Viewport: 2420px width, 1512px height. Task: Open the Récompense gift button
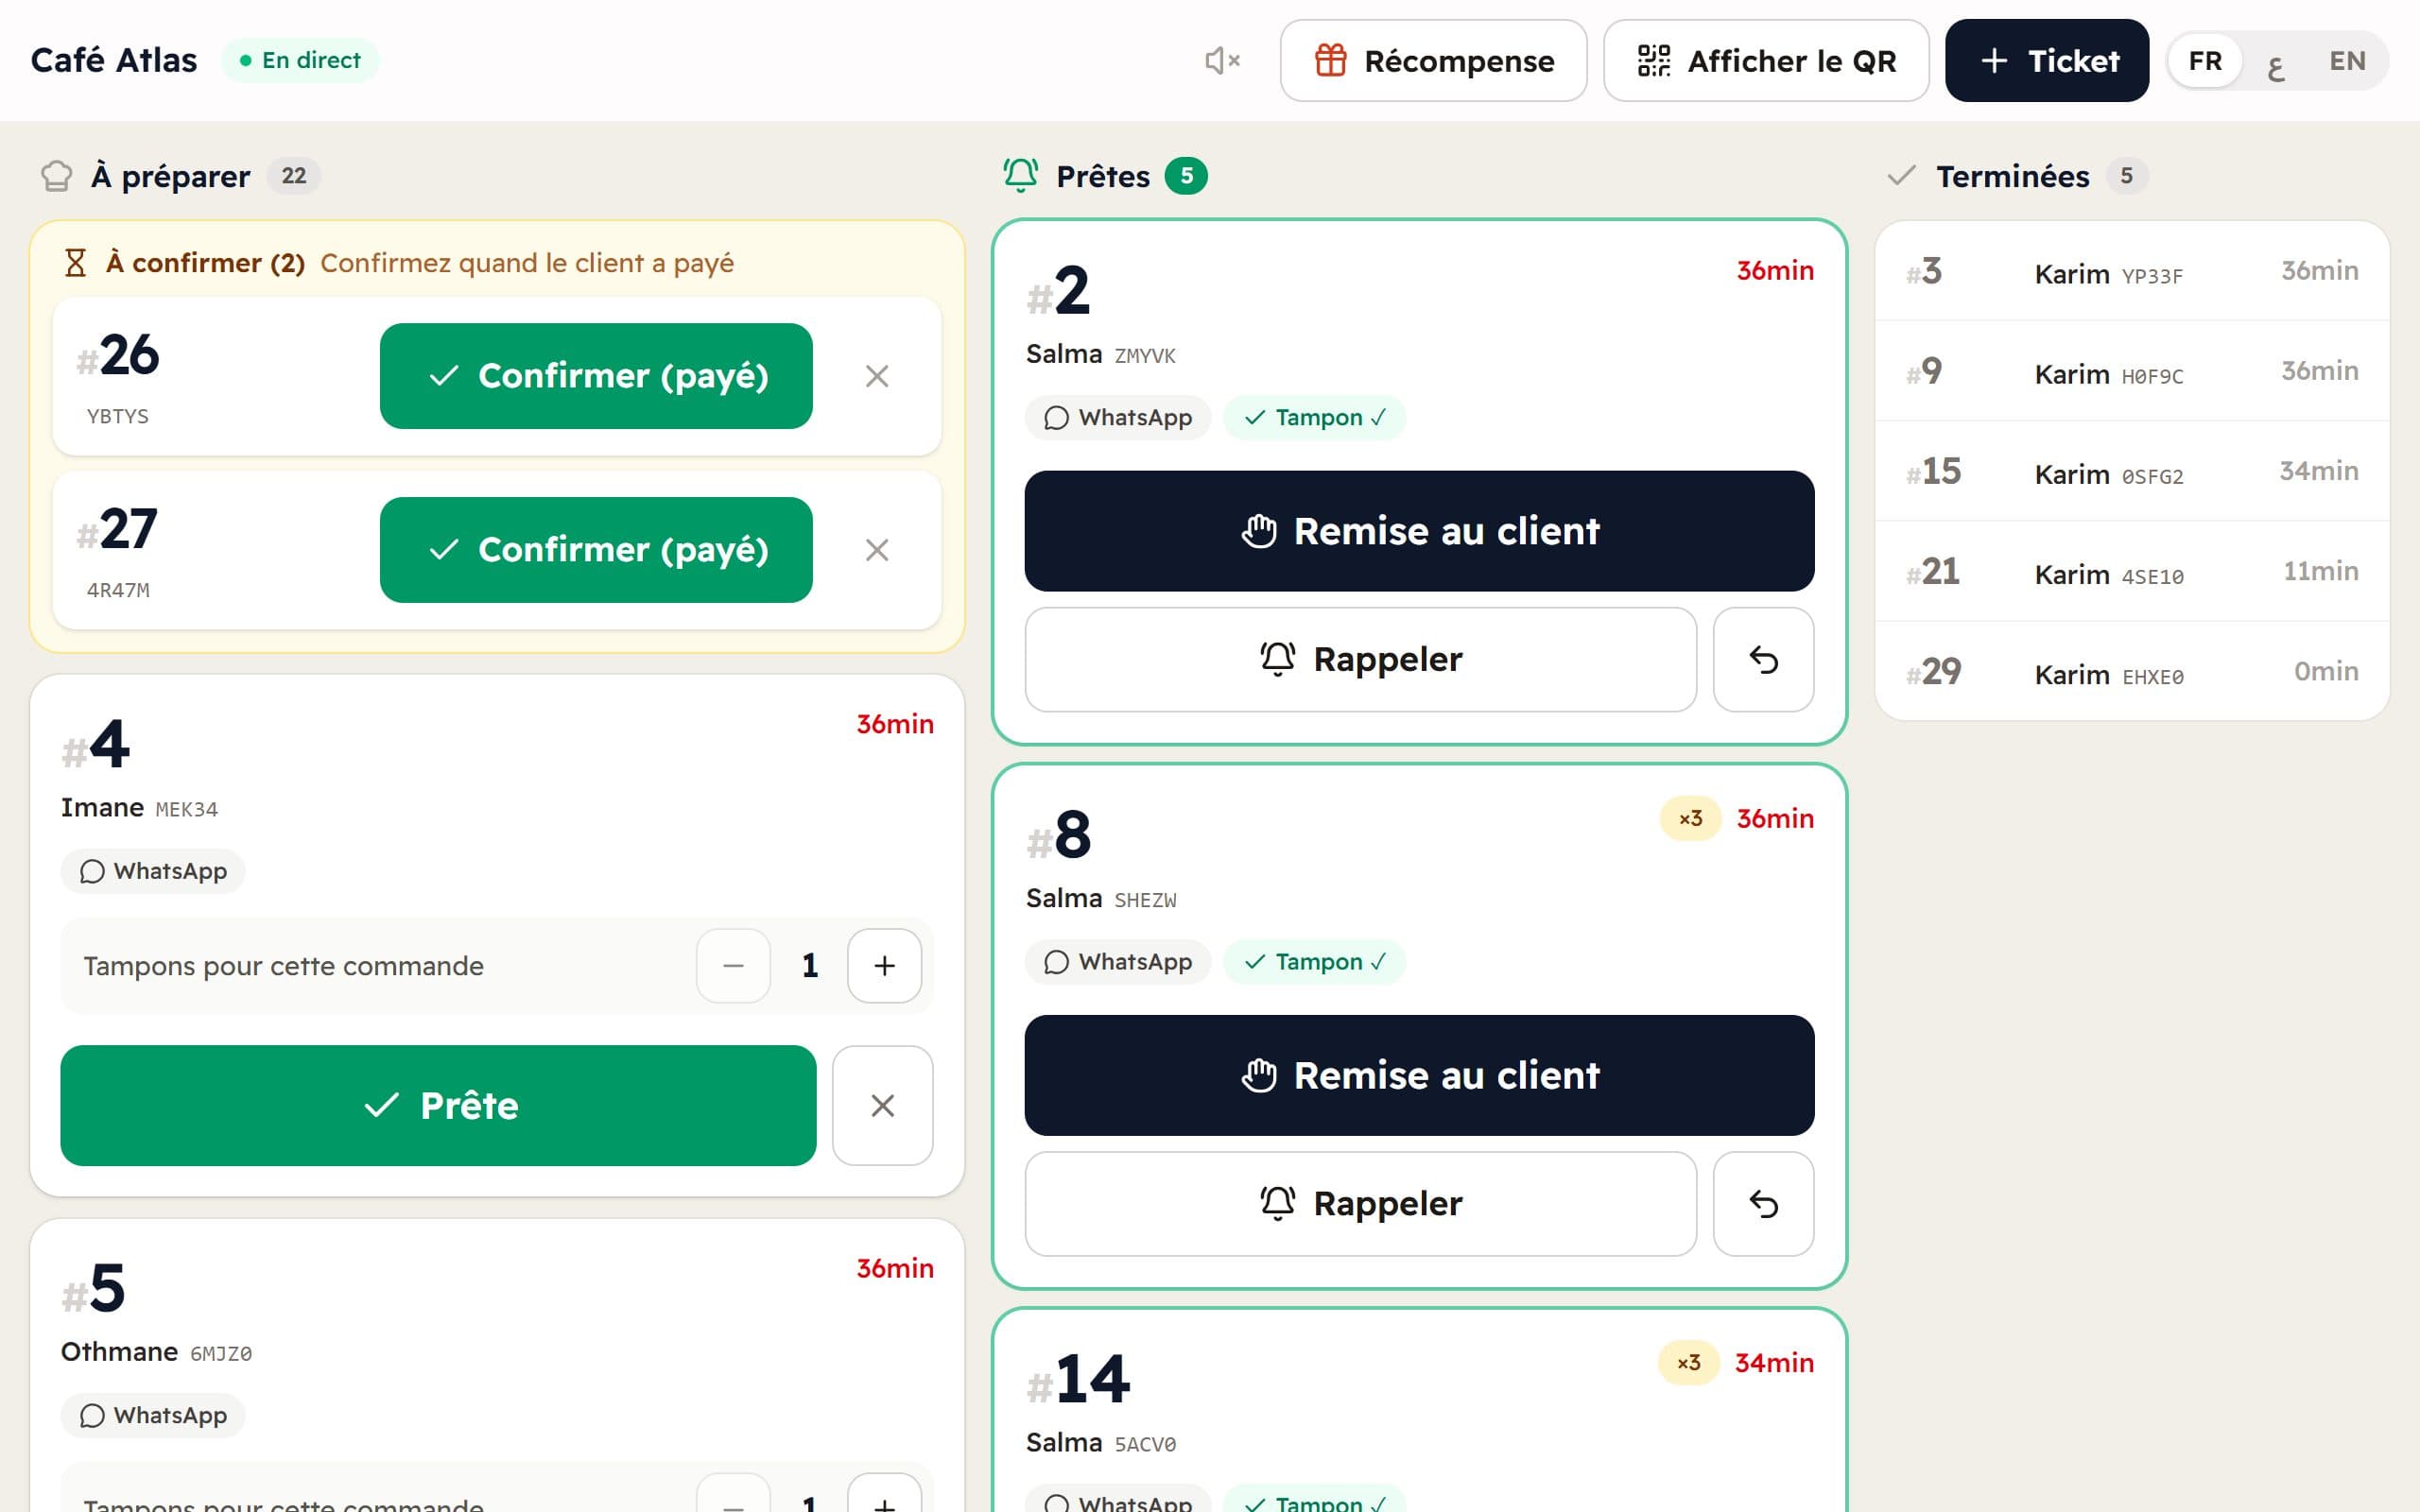1433,61
